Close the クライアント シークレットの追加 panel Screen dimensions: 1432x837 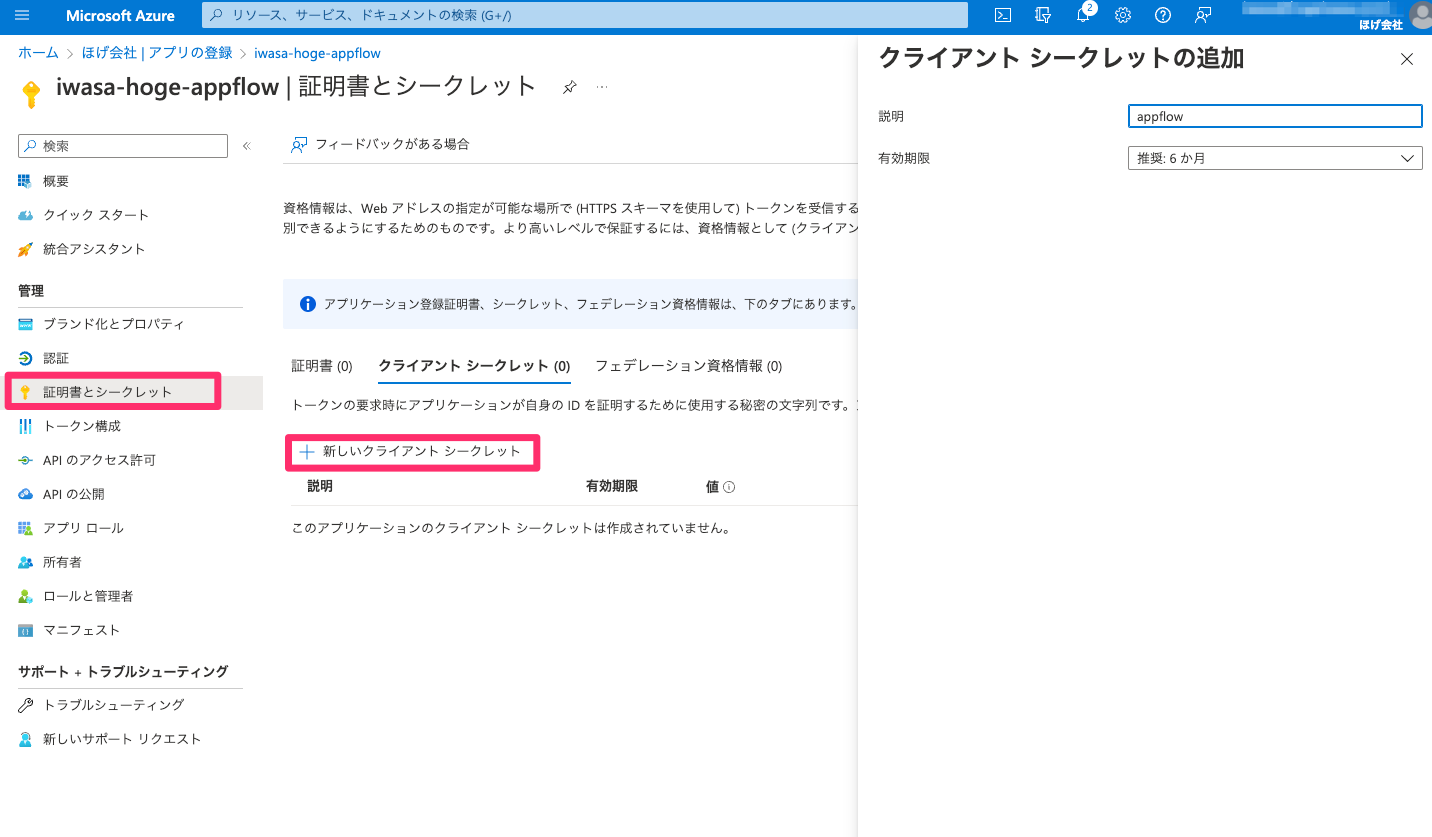coord(1407,59)
